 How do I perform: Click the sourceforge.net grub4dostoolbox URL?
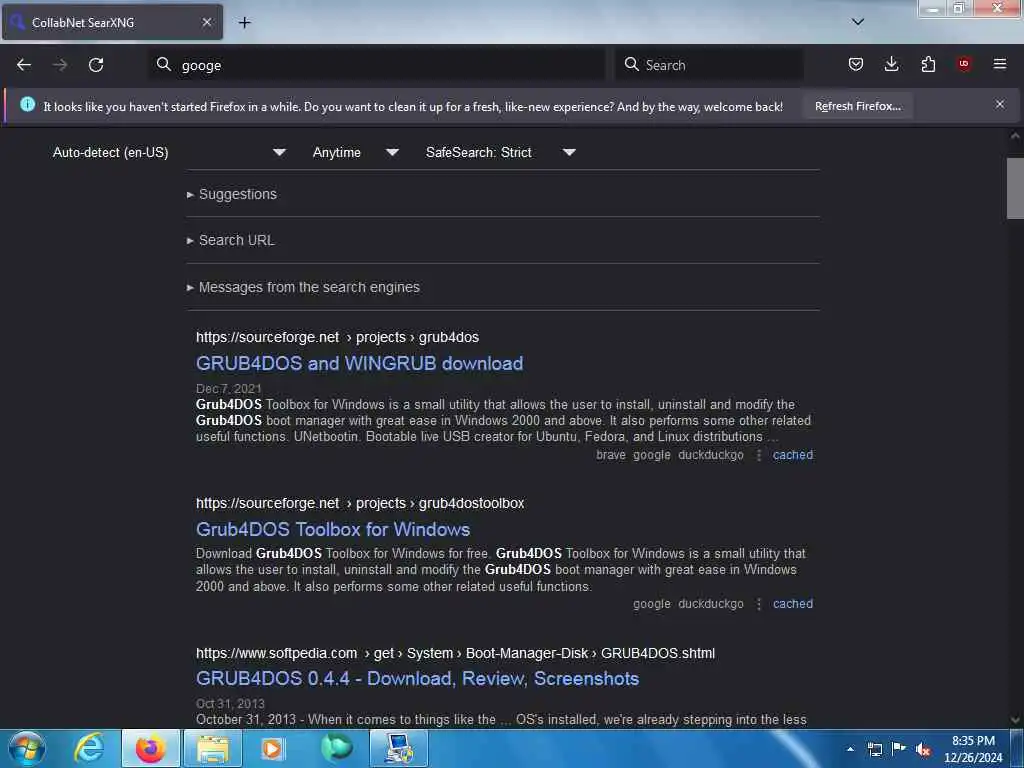[360, 504]
